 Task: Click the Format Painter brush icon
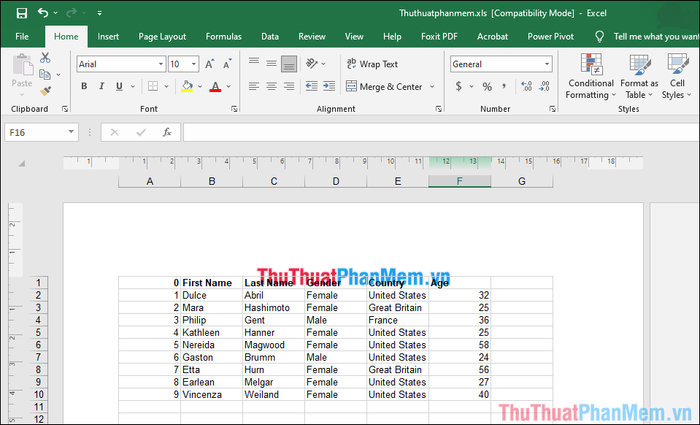(45, 90)
